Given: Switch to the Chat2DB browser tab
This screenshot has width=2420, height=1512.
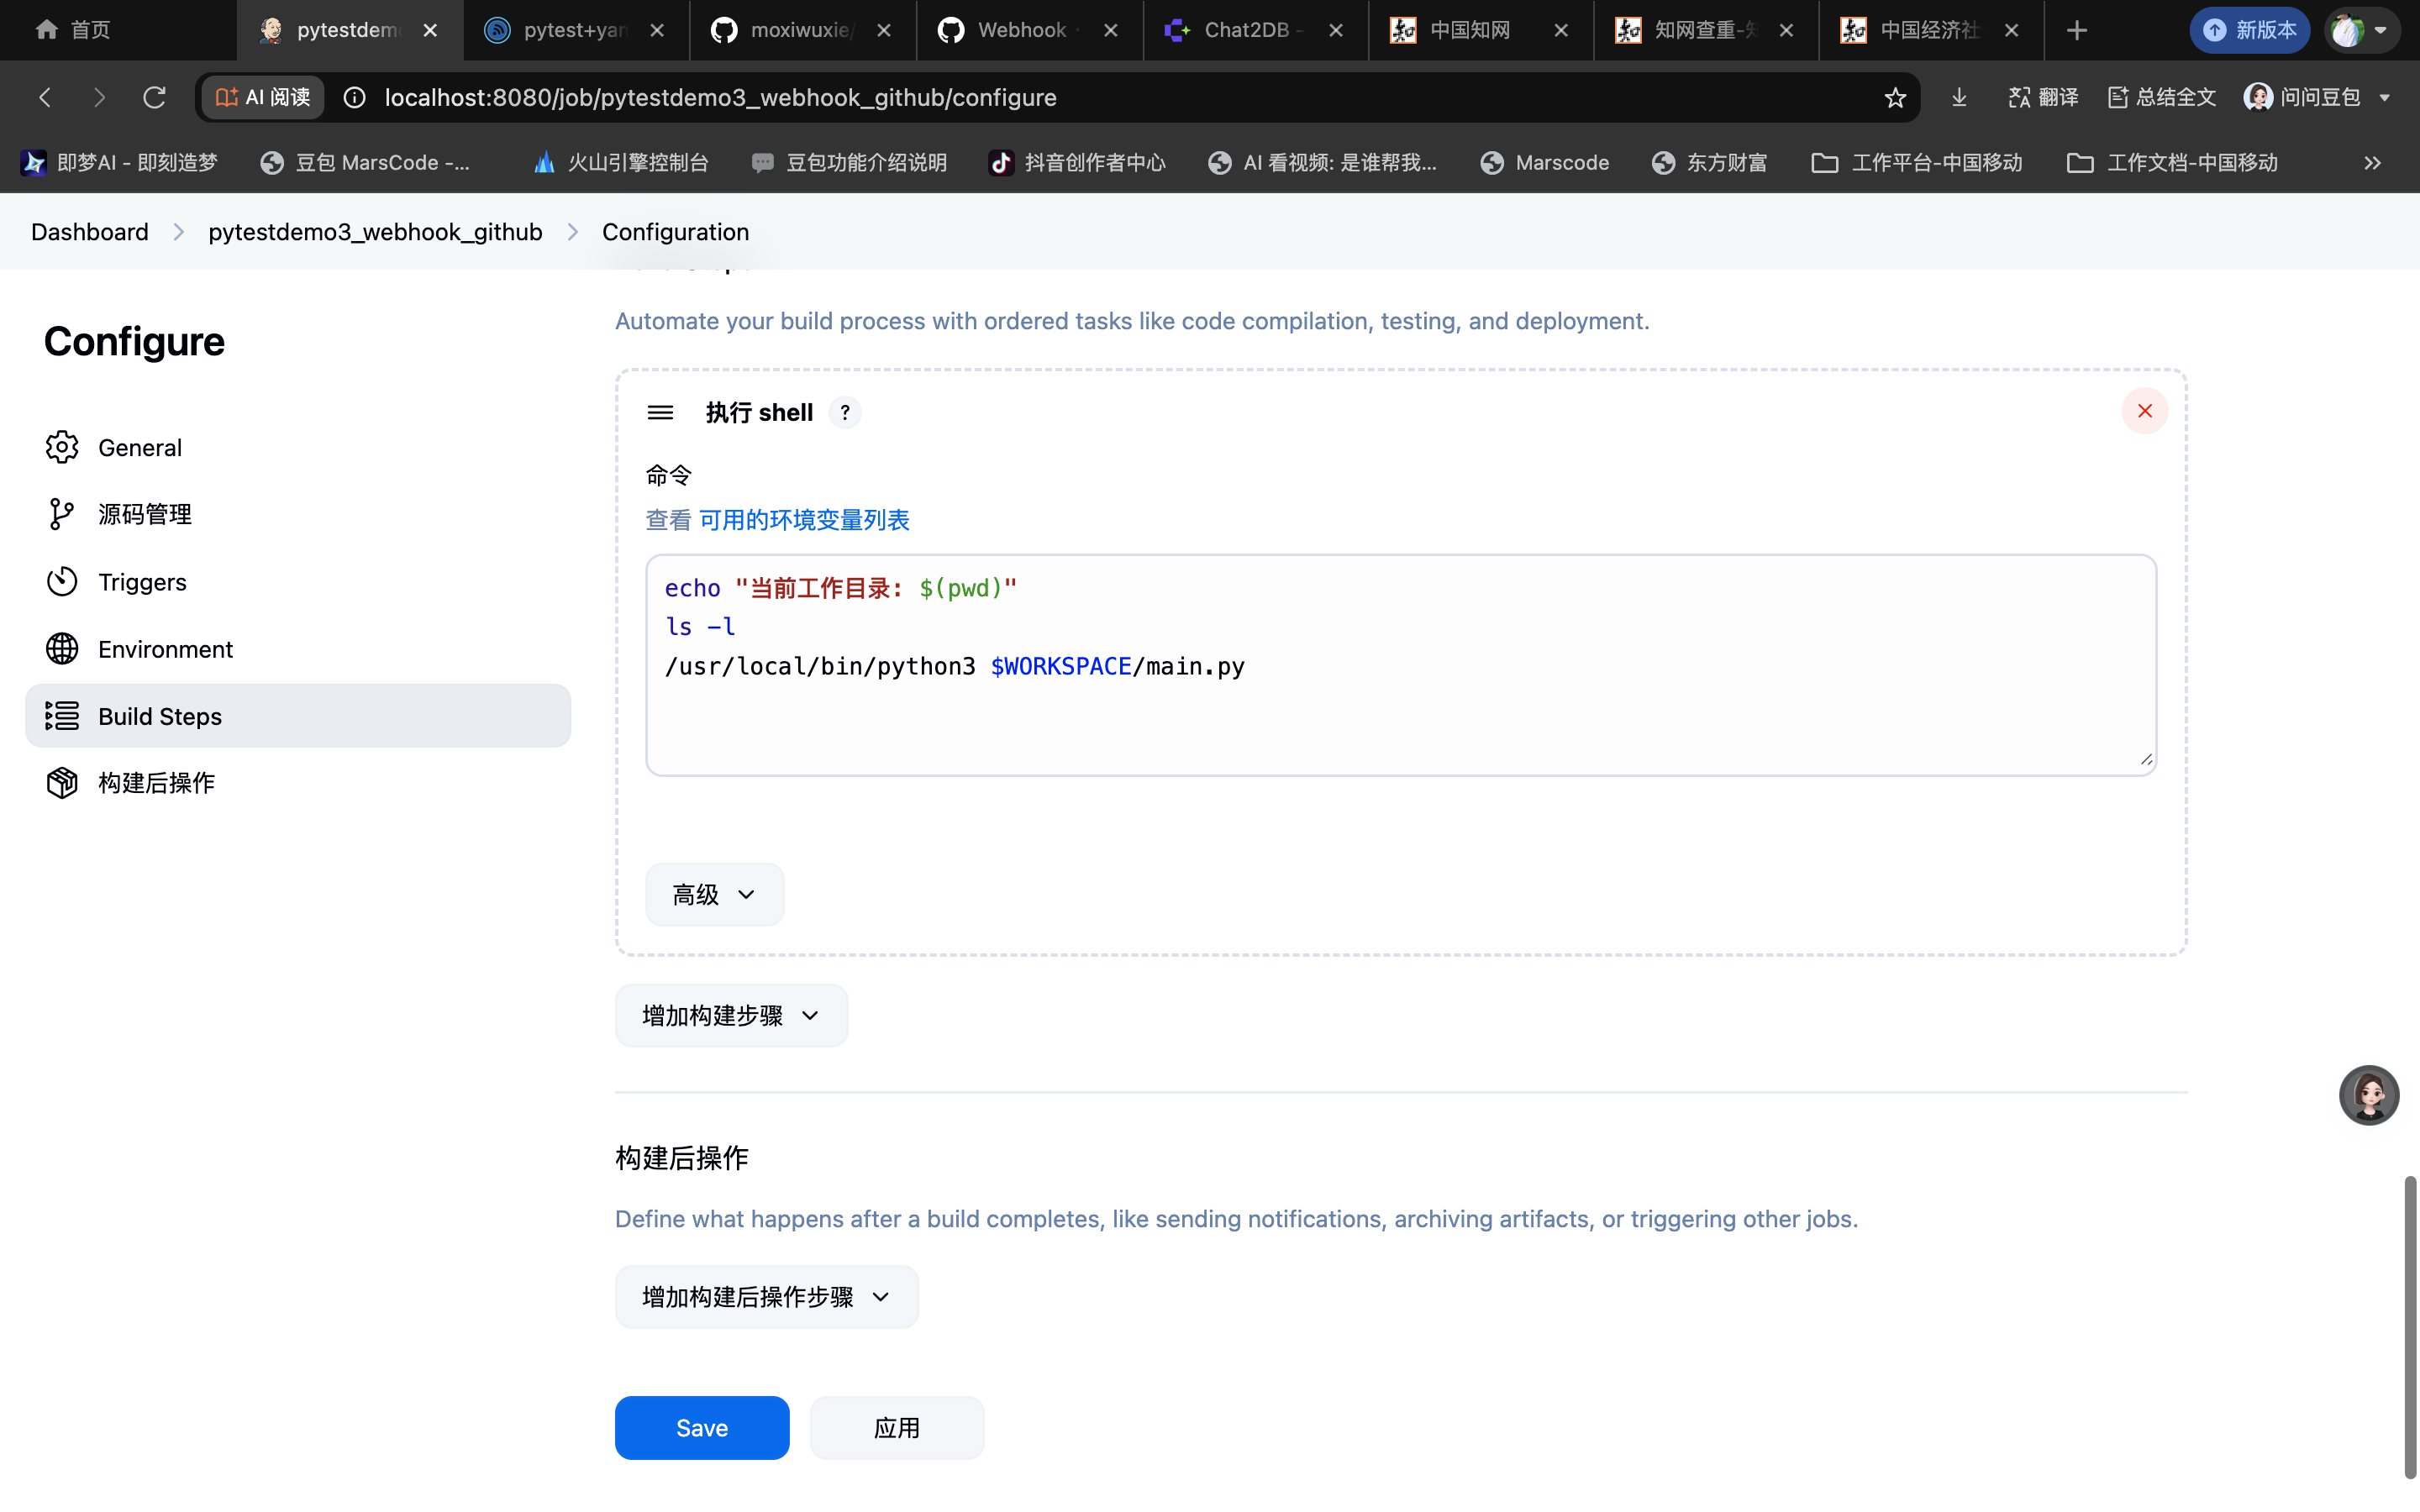Looking at the screenshot, I should 1246,31.
